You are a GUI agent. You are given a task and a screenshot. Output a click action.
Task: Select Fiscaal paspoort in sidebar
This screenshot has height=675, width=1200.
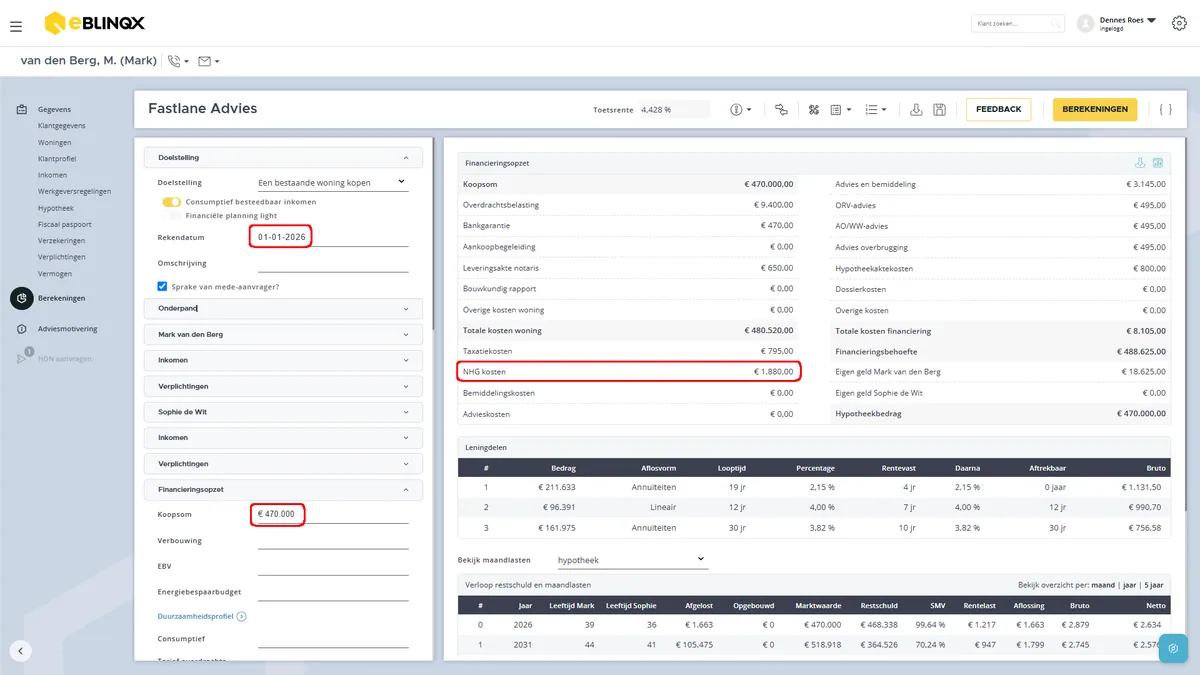coord(63,224)
